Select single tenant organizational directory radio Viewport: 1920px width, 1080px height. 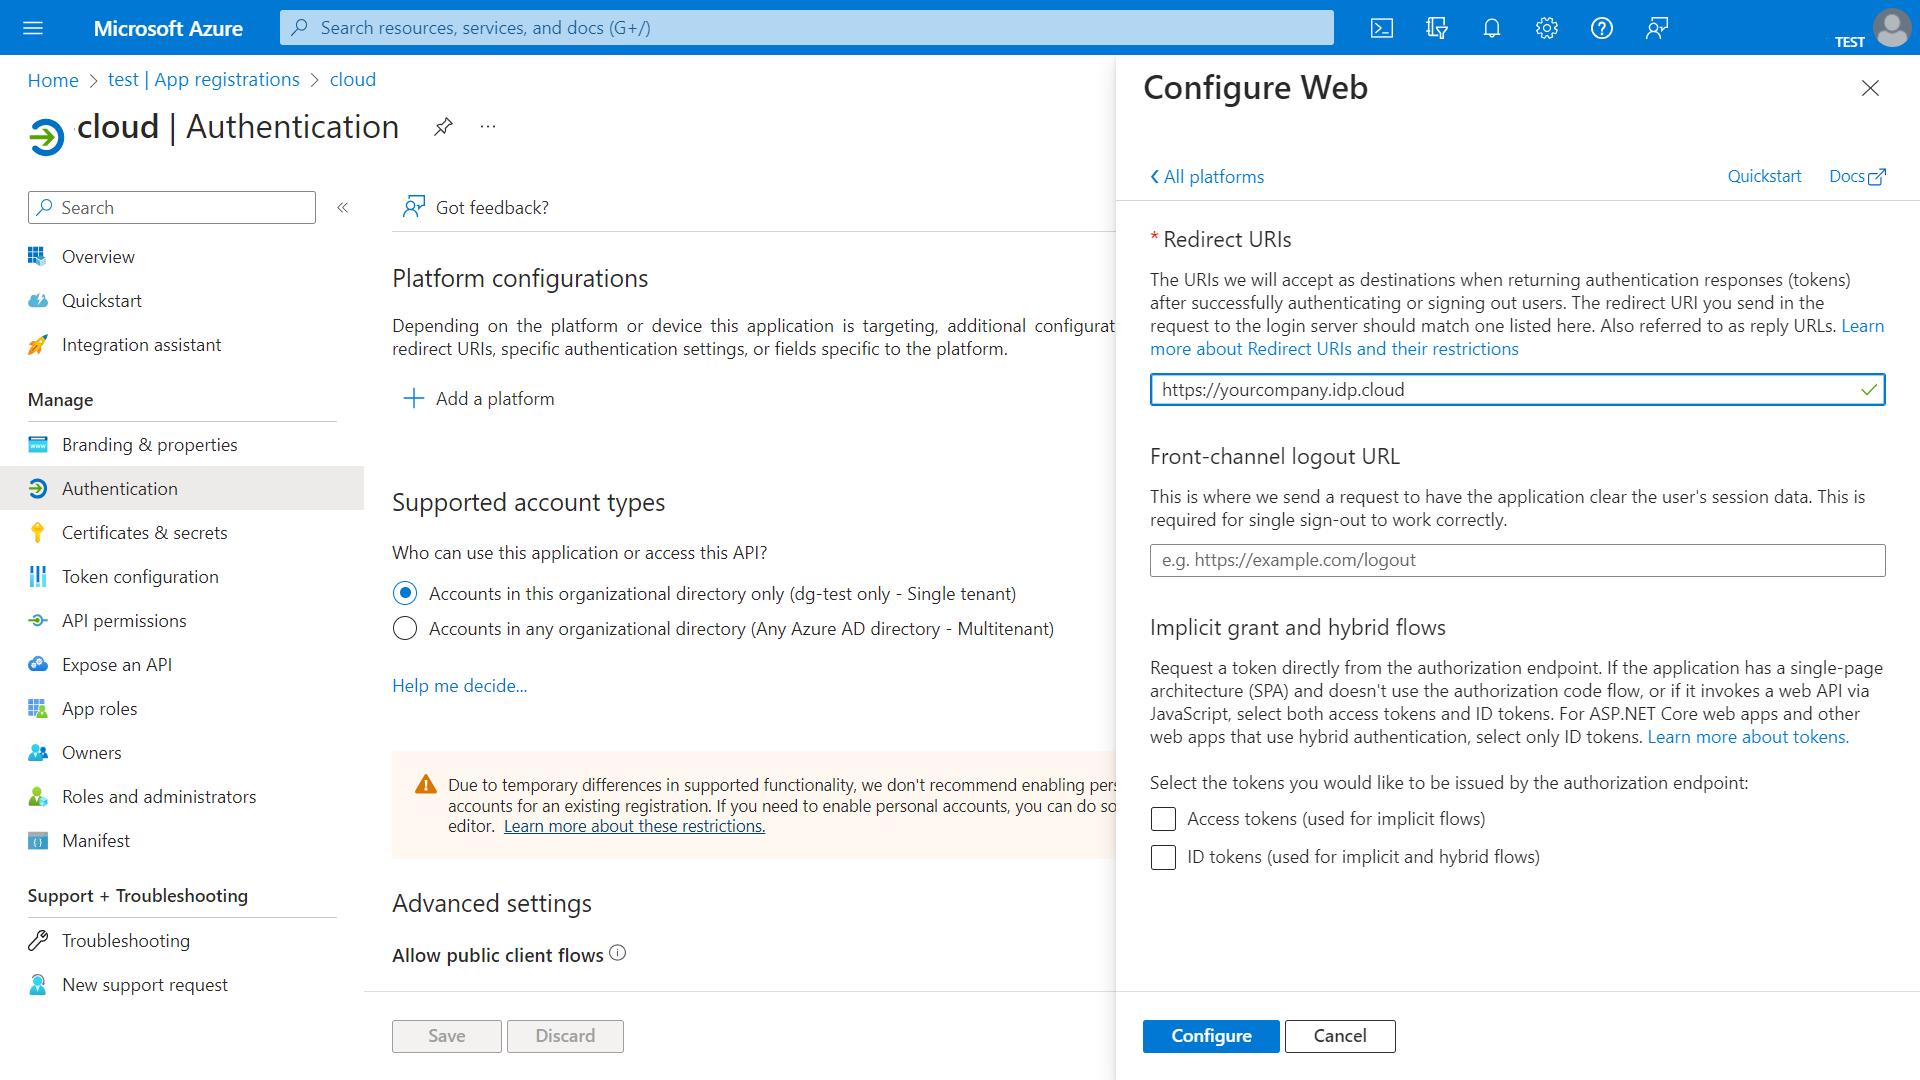pos(405,594)
